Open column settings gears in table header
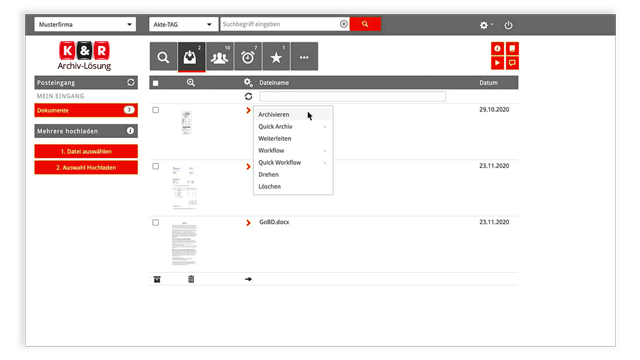Viewport: 640px width, 360px height. pos(248,82)
